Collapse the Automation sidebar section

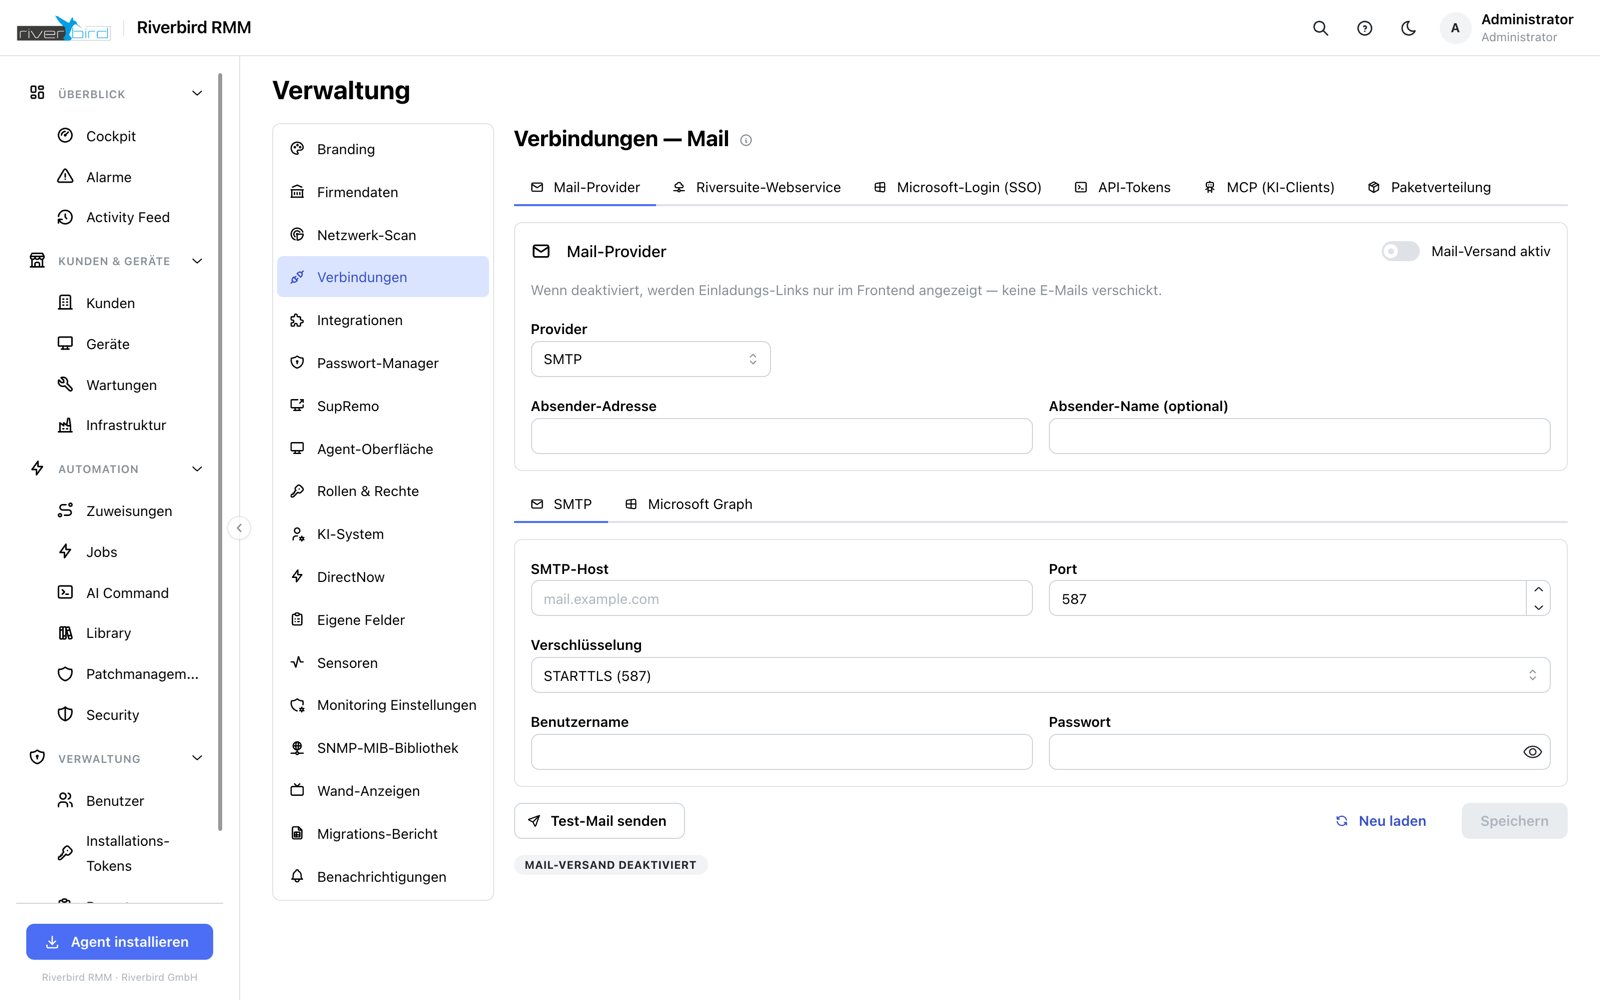pos(197,469)
